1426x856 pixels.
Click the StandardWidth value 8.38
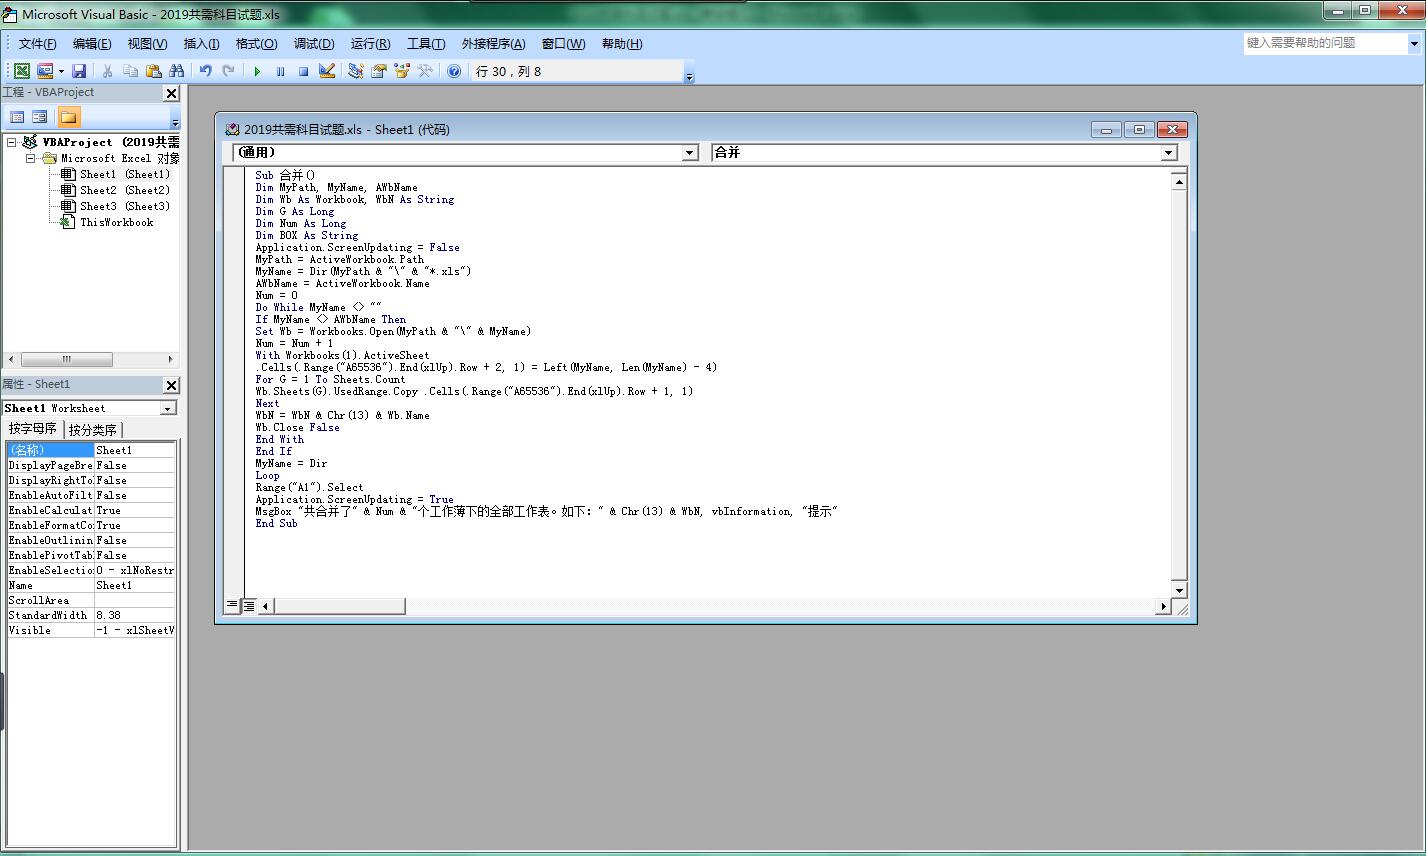(x=135, y=615)
